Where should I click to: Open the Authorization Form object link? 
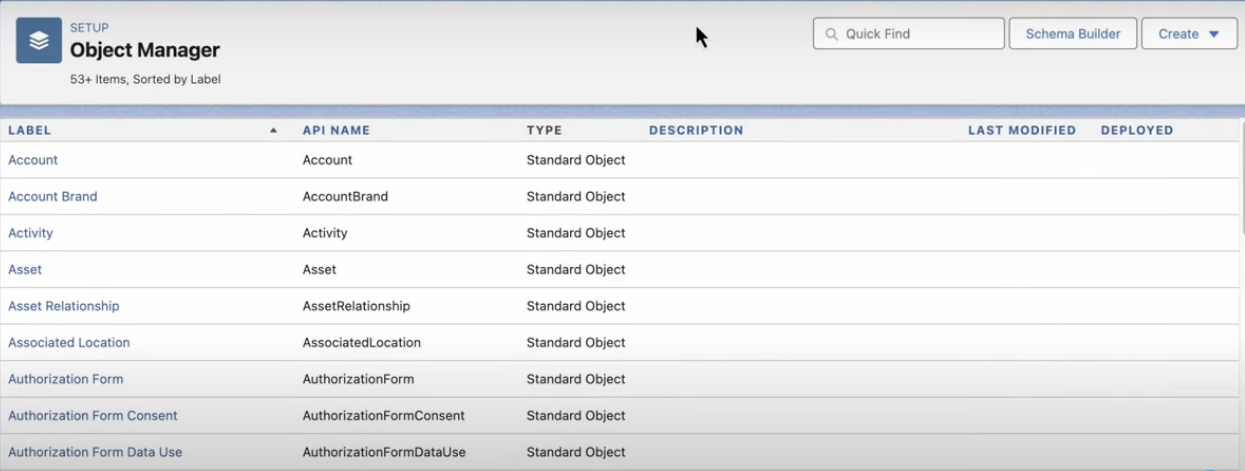point(66,379)
